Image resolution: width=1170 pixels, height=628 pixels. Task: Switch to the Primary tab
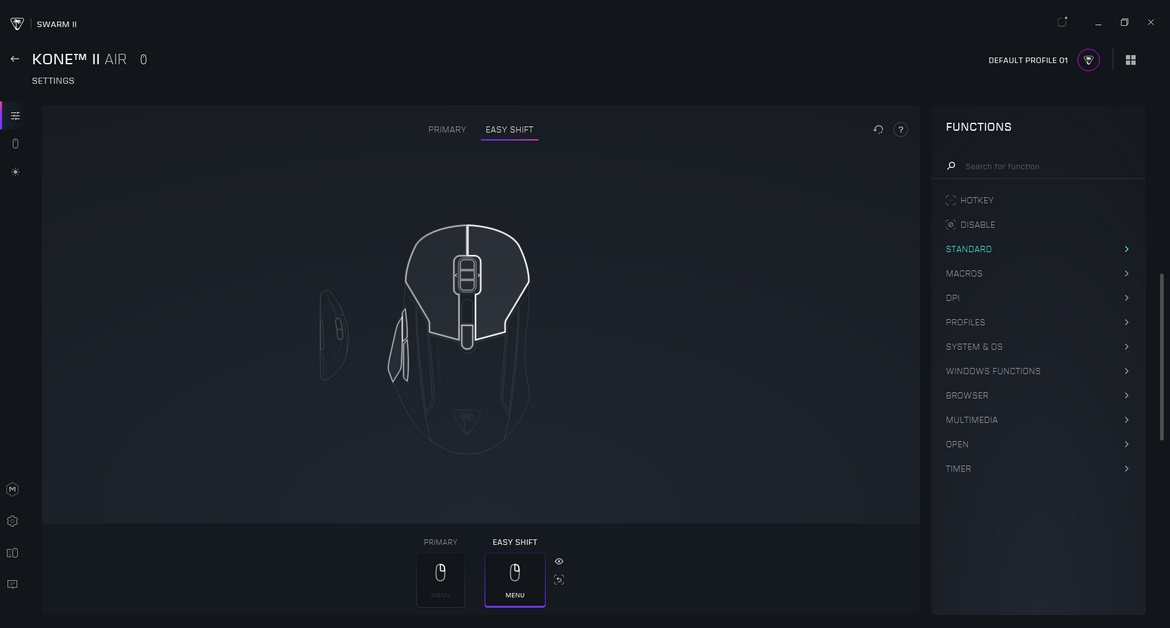(447, 130)
